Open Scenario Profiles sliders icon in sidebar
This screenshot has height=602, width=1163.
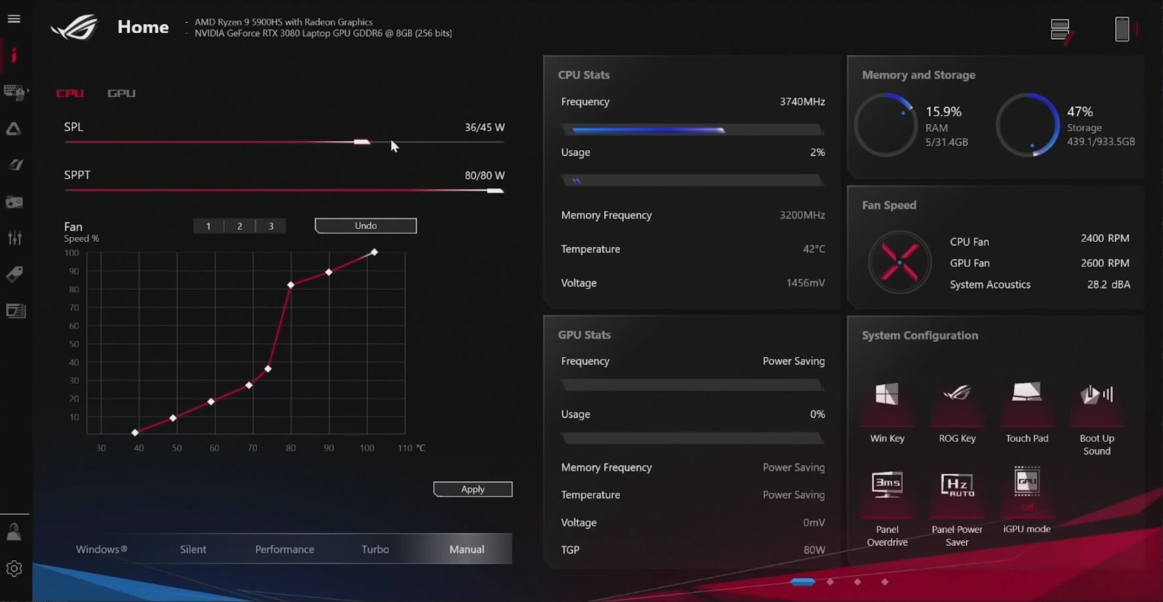click(x=14, y=238)
